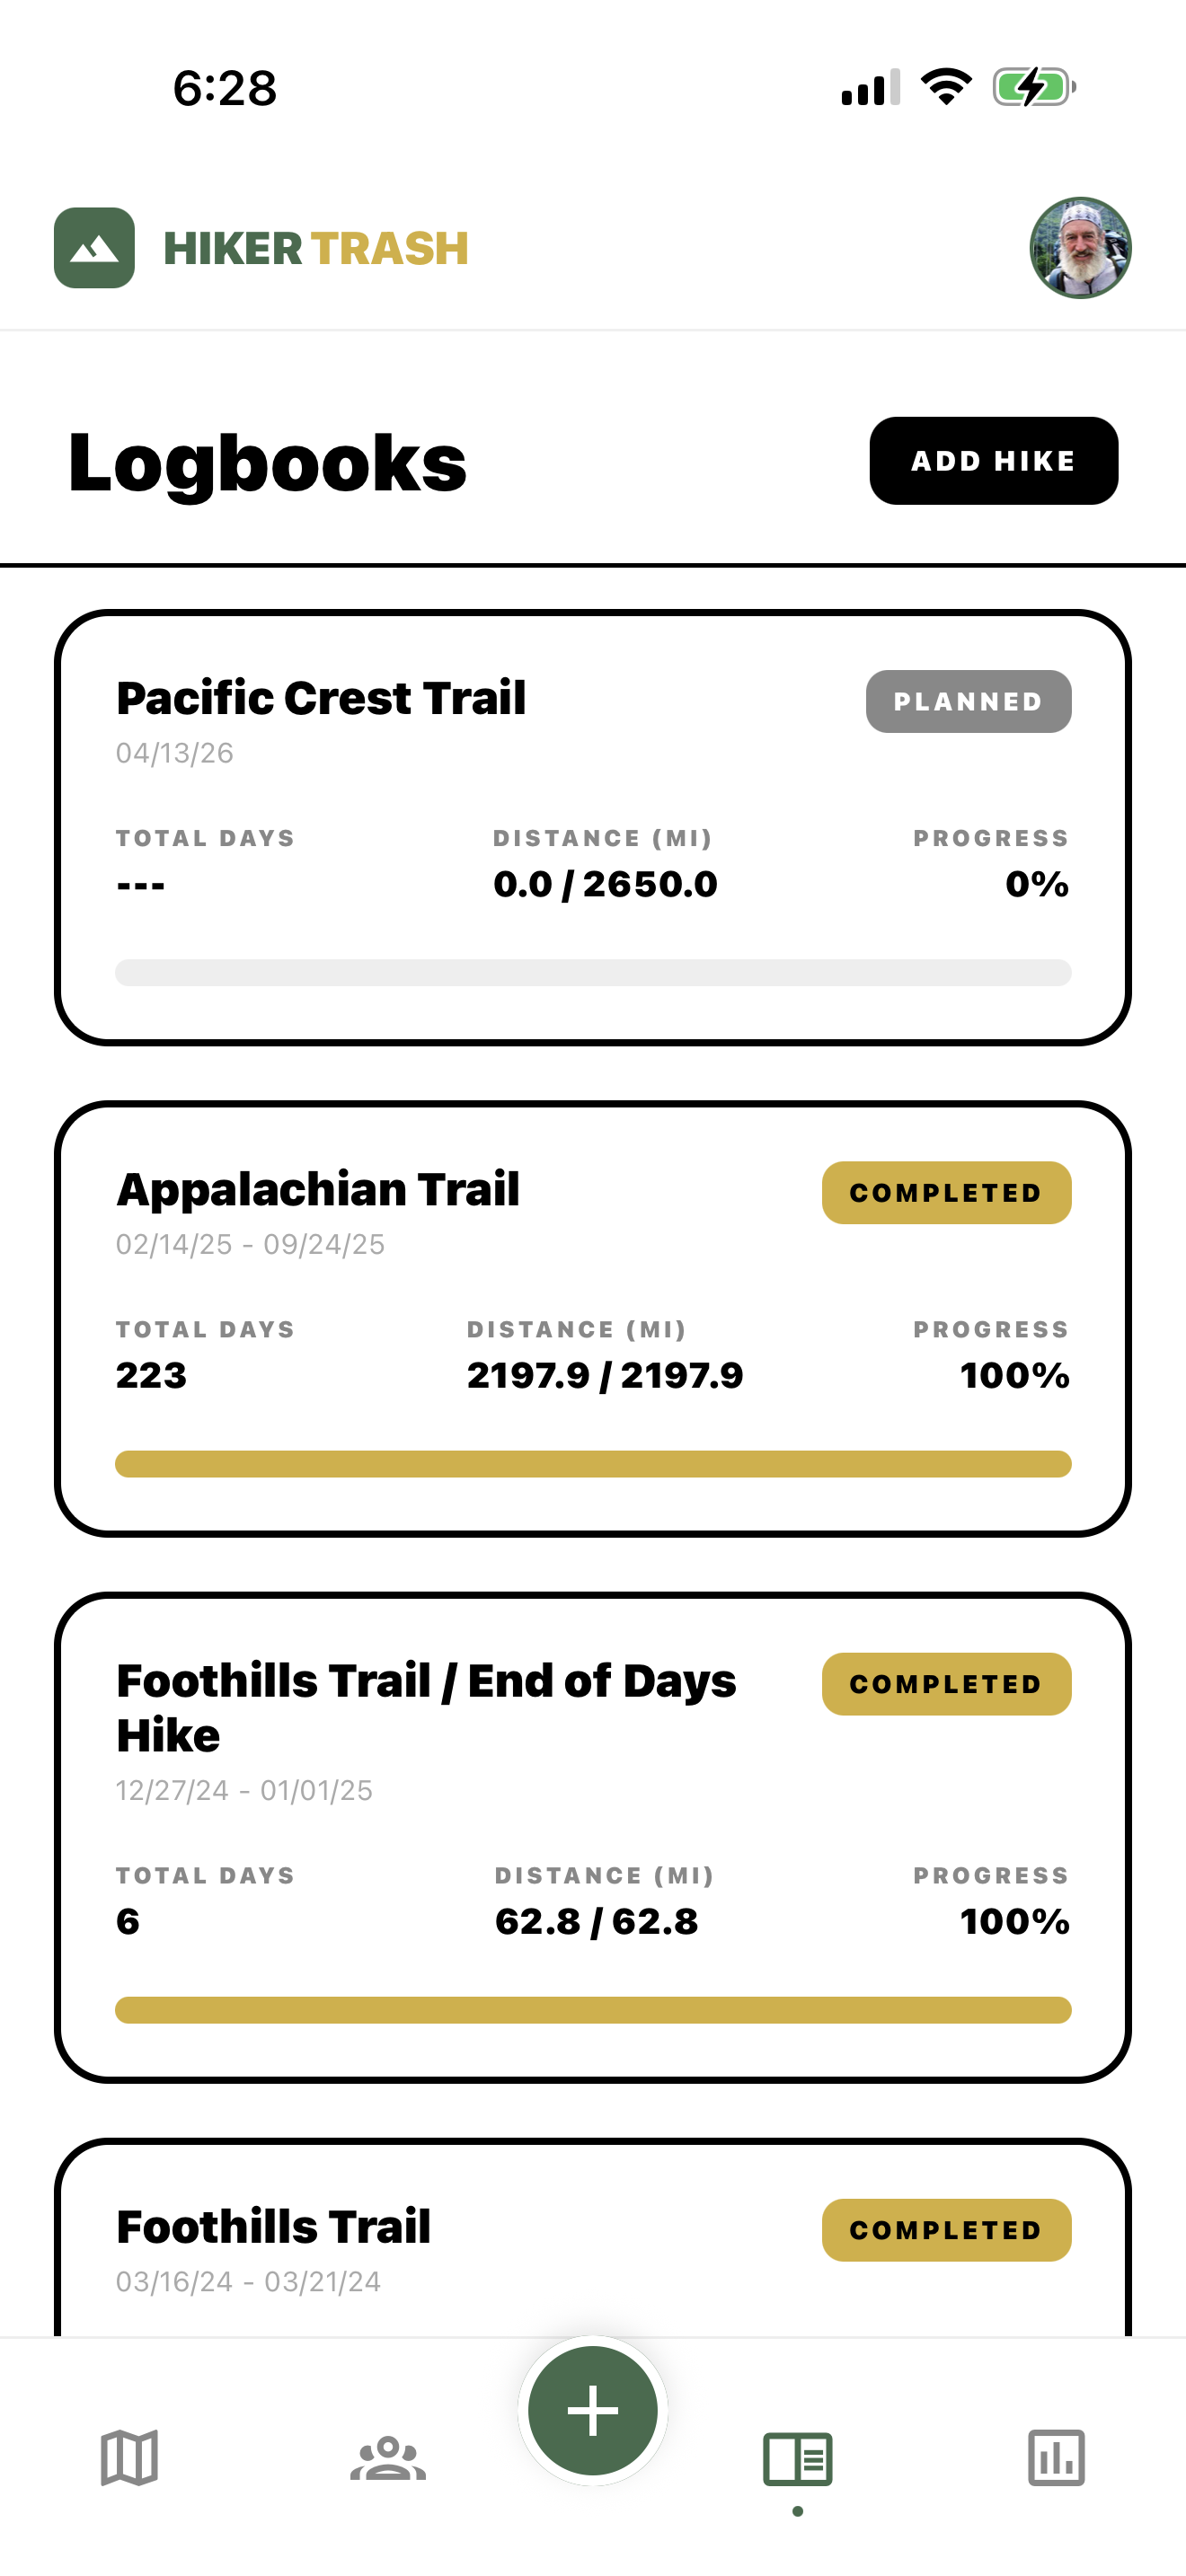
Task: Tap the HIKER TRASH app title
Action: (316, 249)
